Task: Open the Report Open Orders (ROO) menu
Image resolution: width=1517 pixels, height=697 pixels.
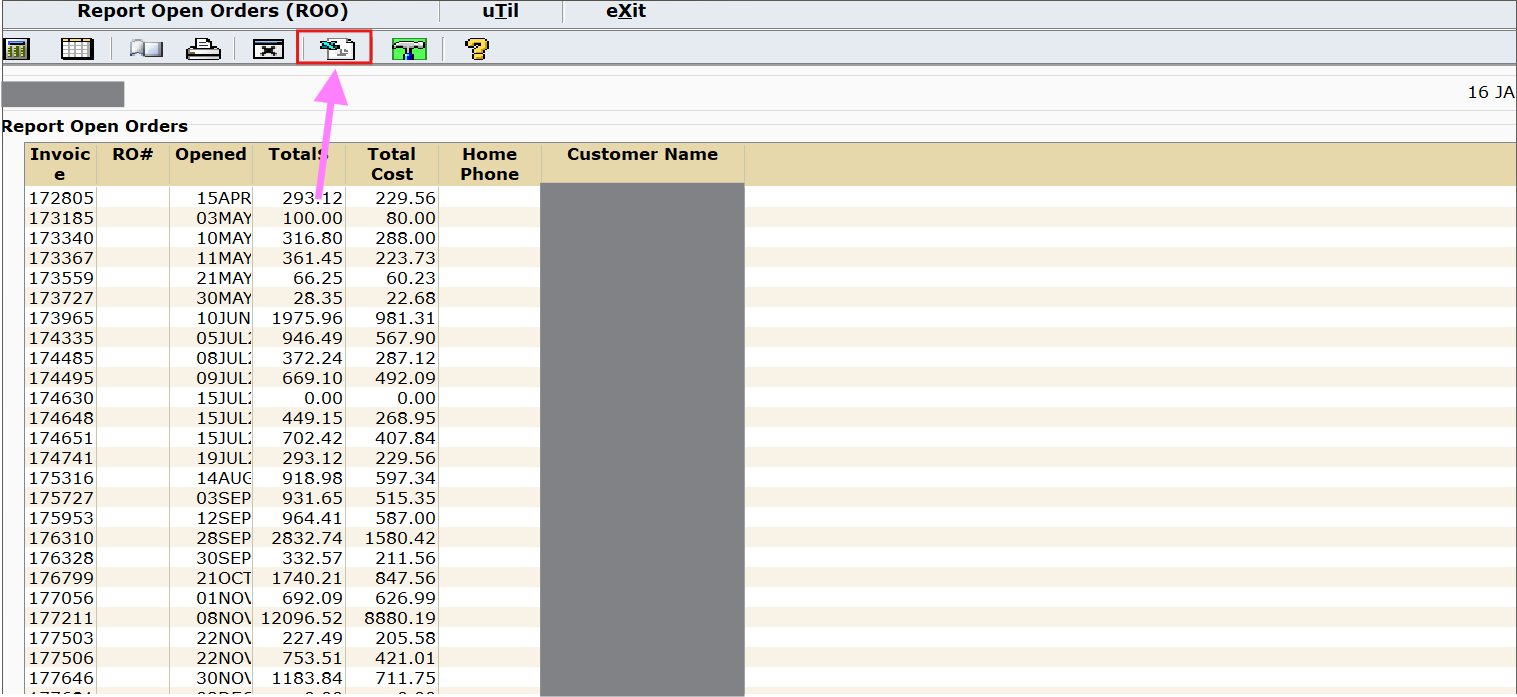Action: coord(213,12)
